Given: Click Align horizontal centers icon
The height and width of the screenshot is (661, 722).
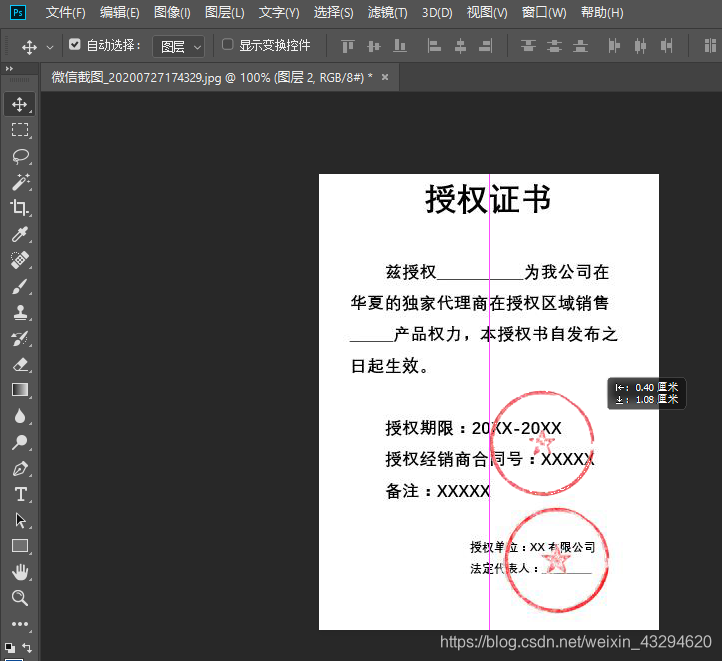Looking at the screenshot, I should 460,46.
